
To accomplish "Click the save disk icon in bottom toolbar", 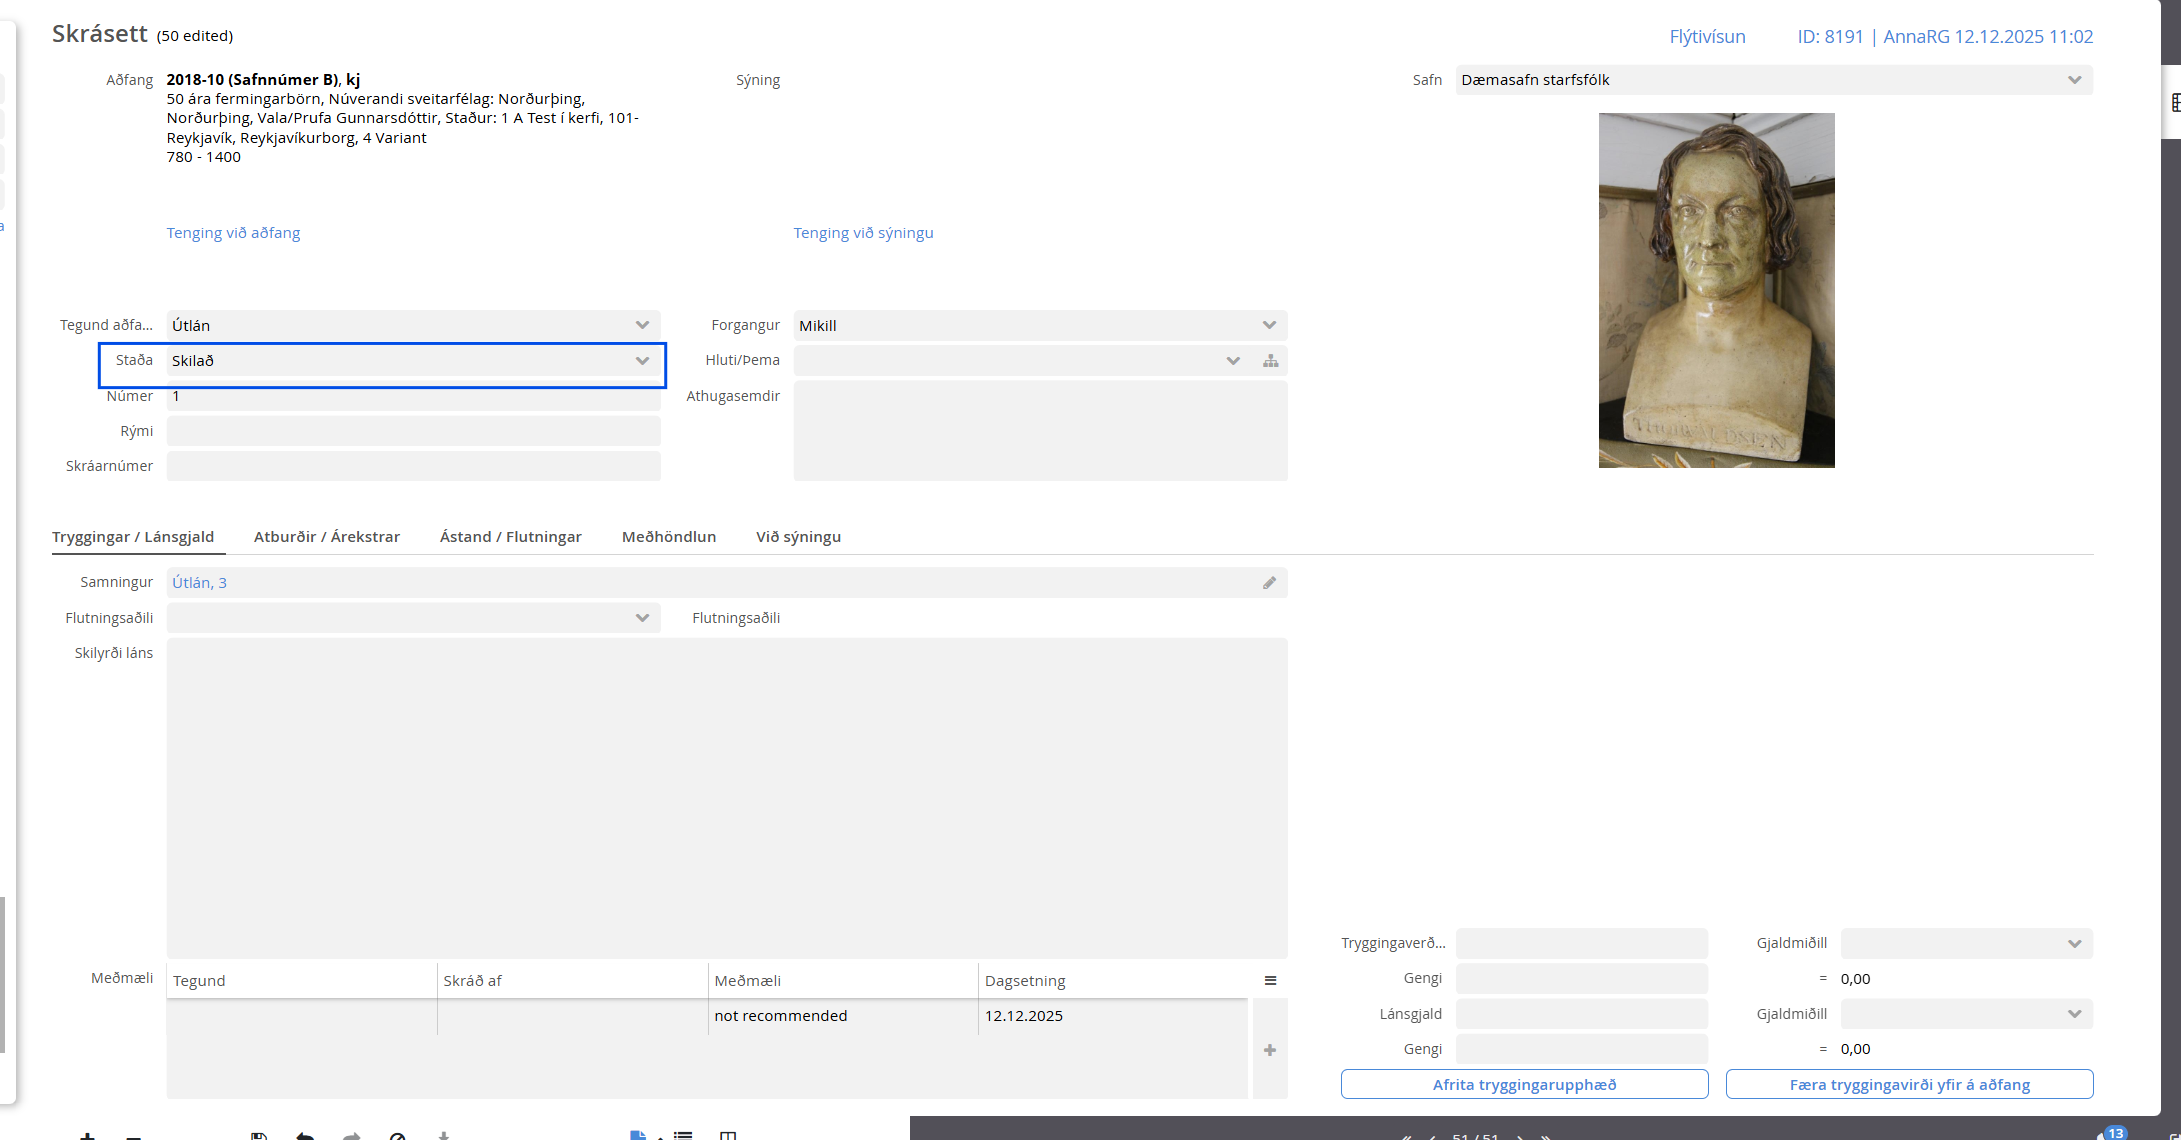I will [259, 1136].
